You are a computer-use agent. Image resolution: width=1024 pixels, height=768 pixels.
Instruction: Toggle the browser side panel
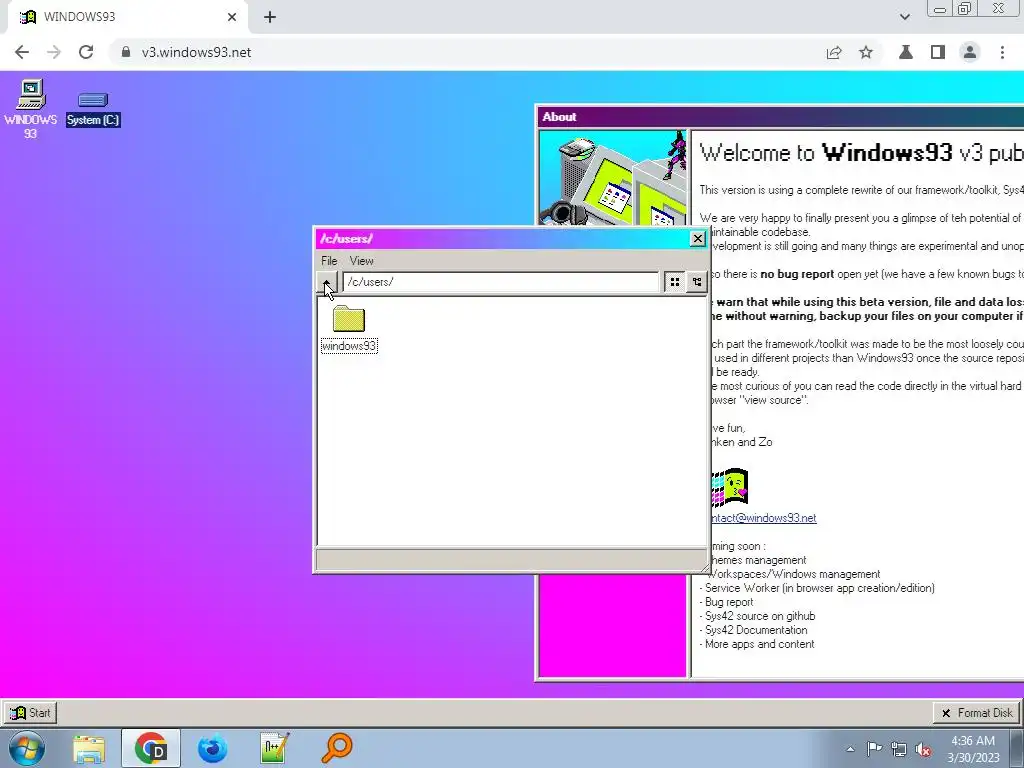point(938,52)
